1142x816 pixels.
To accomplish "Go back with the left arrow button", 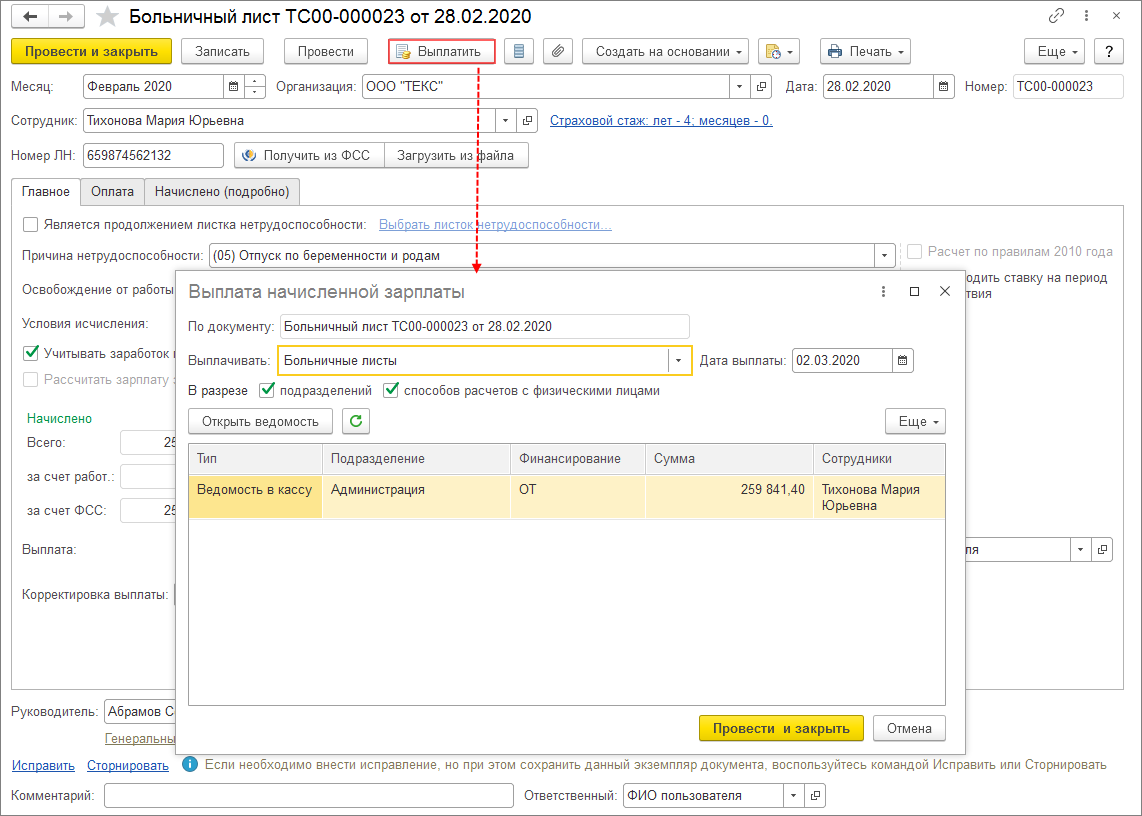I will click(30, 16).
